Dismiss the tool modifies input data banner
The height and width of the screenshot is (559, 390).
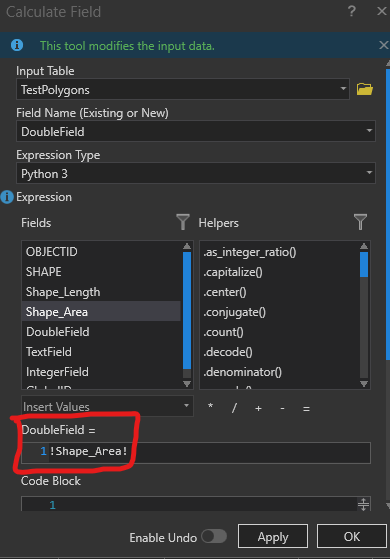383,45
